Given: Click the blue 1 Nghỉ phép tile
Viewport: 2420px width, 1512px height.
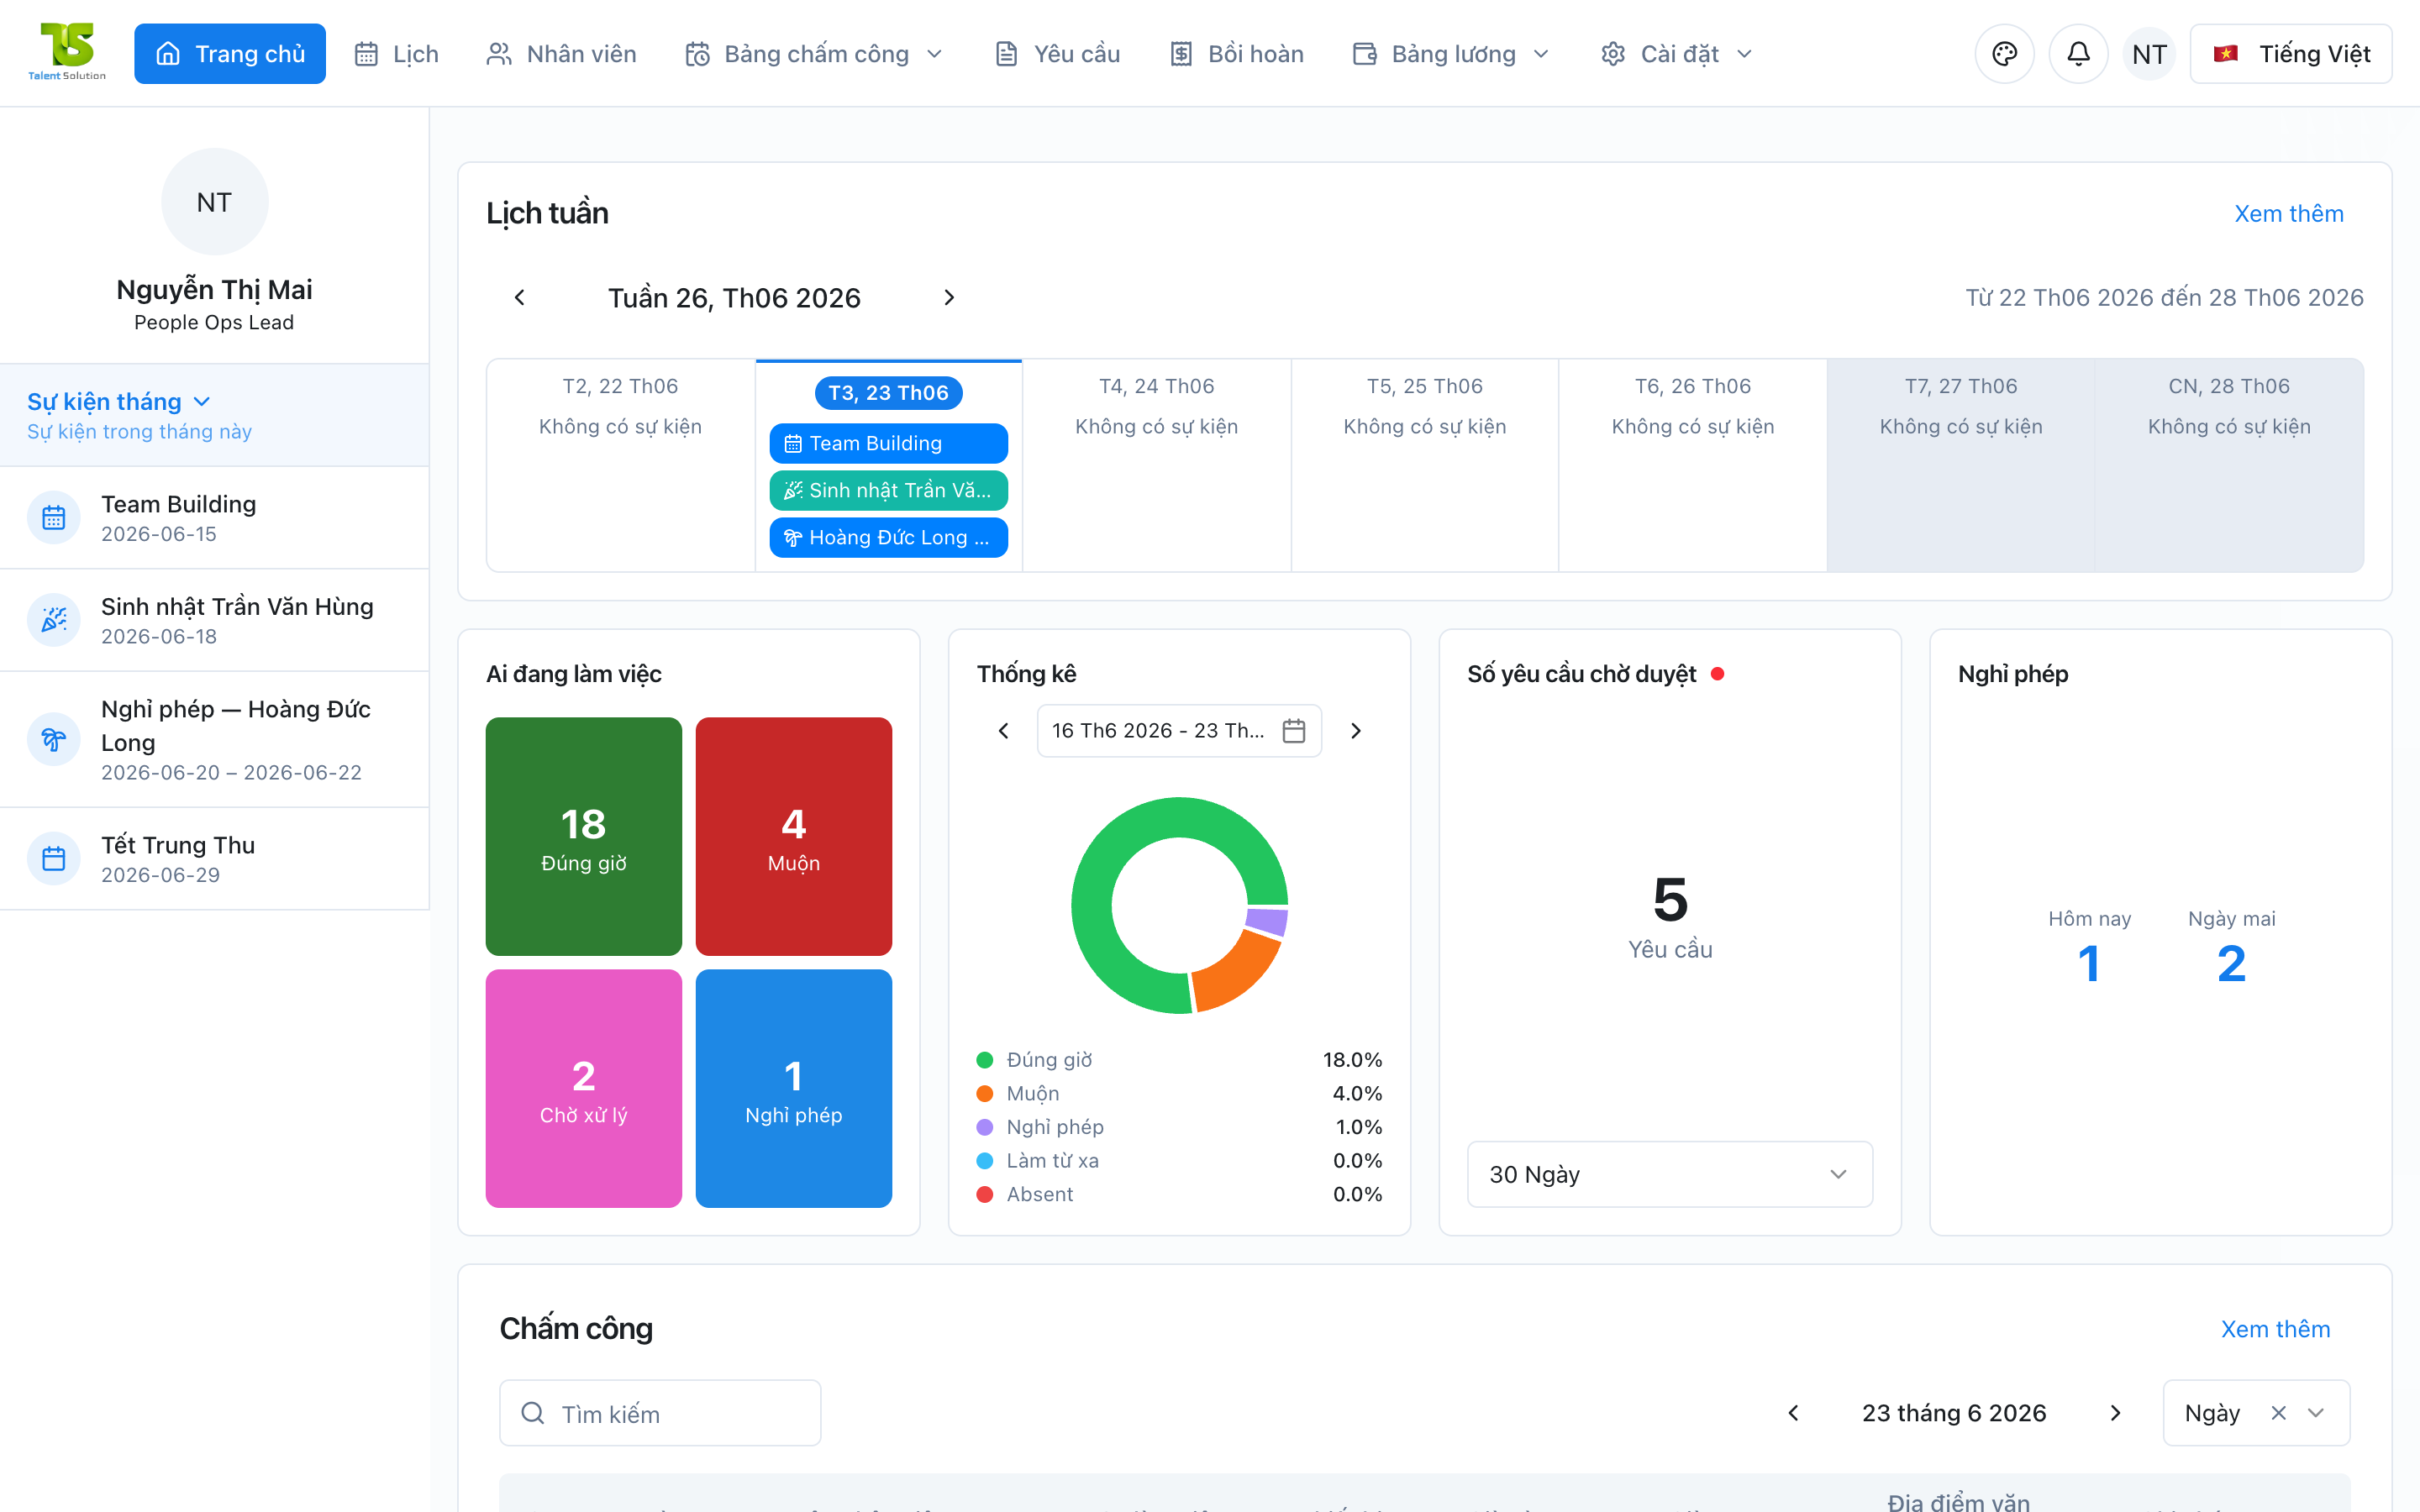Looking at the screenshot, I should pyautogui.click(x=793, y=1088).
